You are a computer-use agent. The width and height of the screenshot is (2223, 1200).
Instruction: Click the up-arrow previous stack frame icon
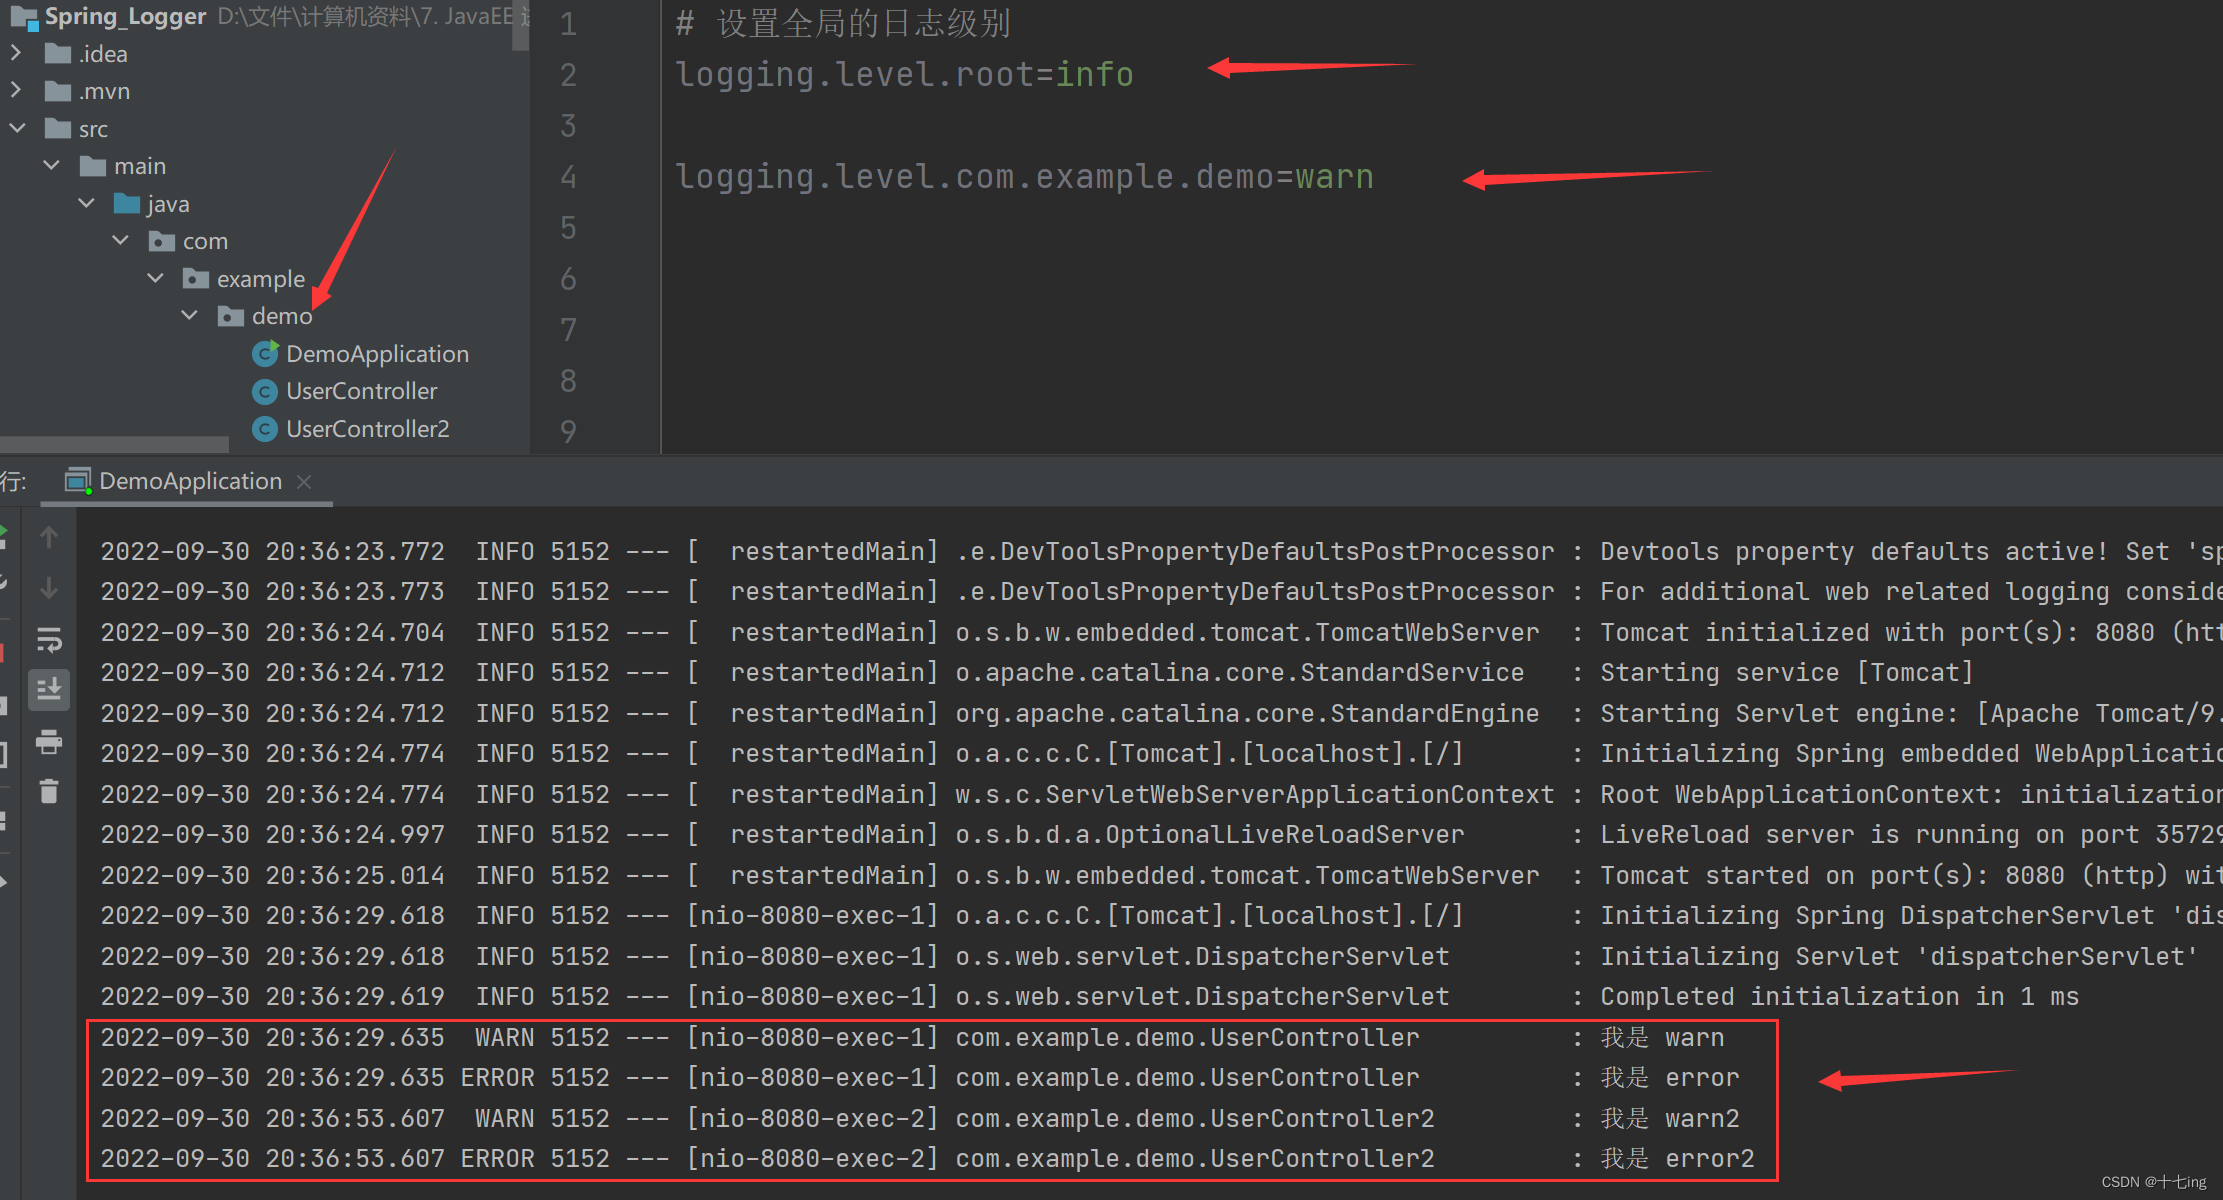(49, 538)
